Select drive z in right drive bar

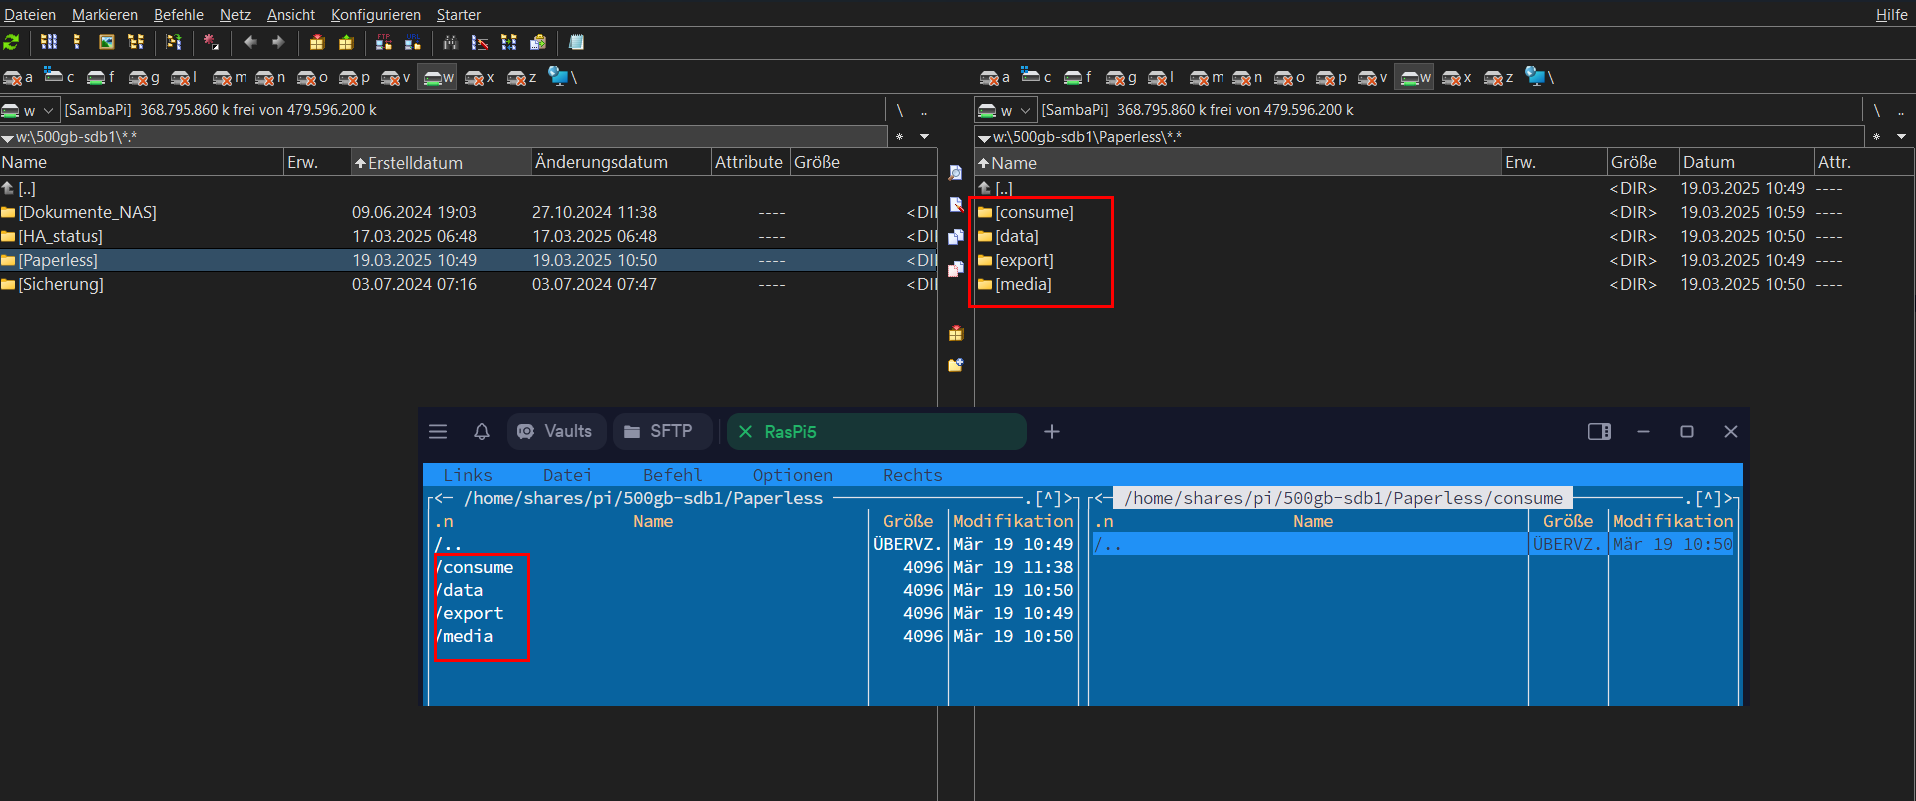[1499, 77]
